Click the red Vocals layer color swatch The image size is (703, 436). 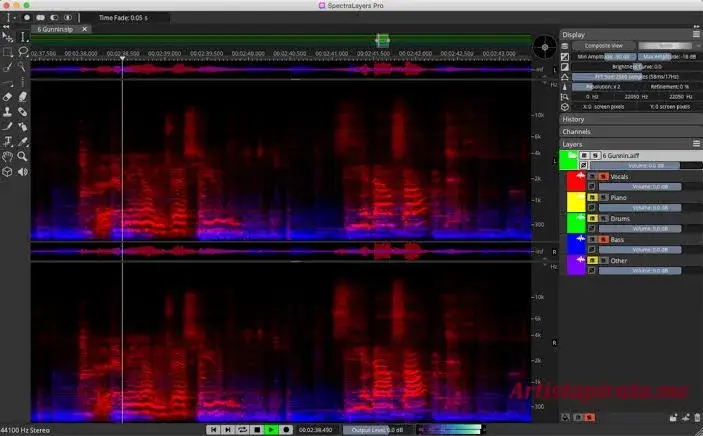(x=576, y=181)
